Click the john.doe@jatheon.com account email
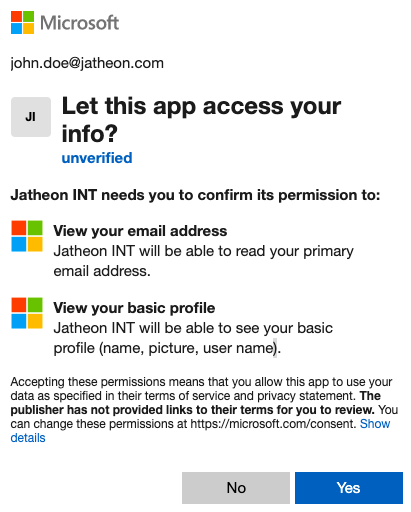The image size is (411, 512). pyautogui.click(x=87, y=63)
